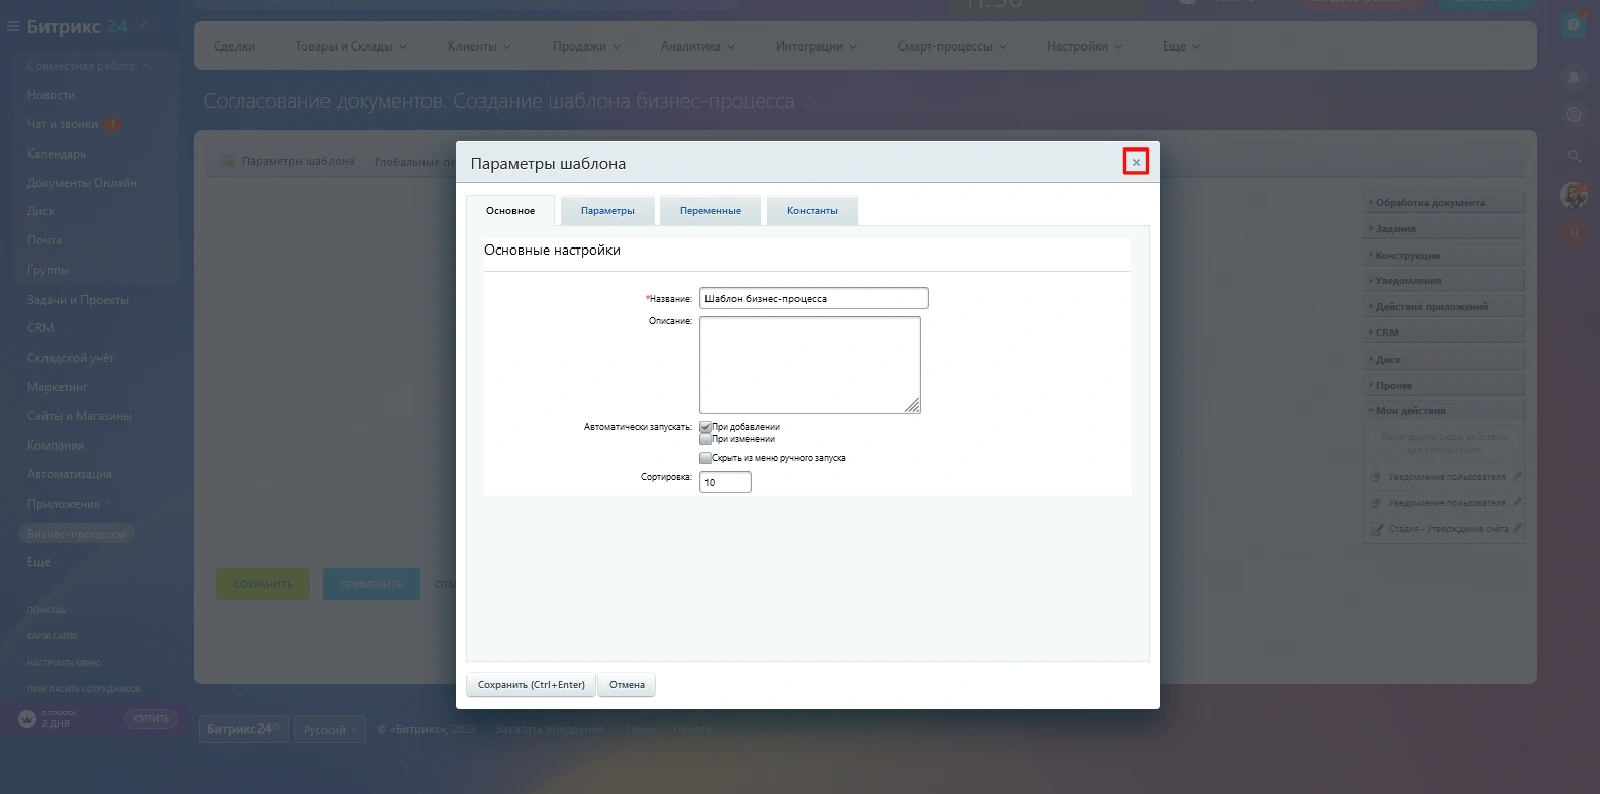Click pencil icon next to Стадия - Утверждение счёта
Image resolution: width=1600 pixels, height=794 pixels.
coord(1517,528)
